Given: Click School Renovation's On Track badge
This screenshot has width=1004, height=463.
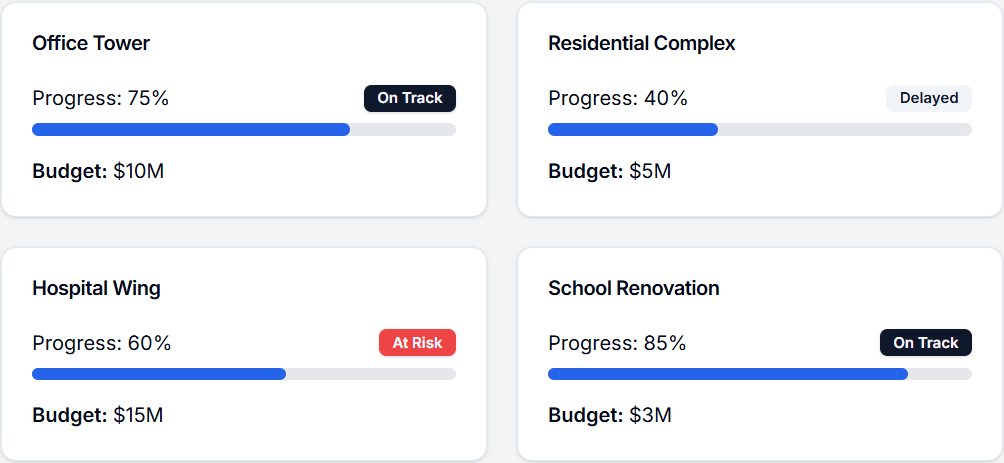Looking at the screenshot, I should [x=926, y=343].
